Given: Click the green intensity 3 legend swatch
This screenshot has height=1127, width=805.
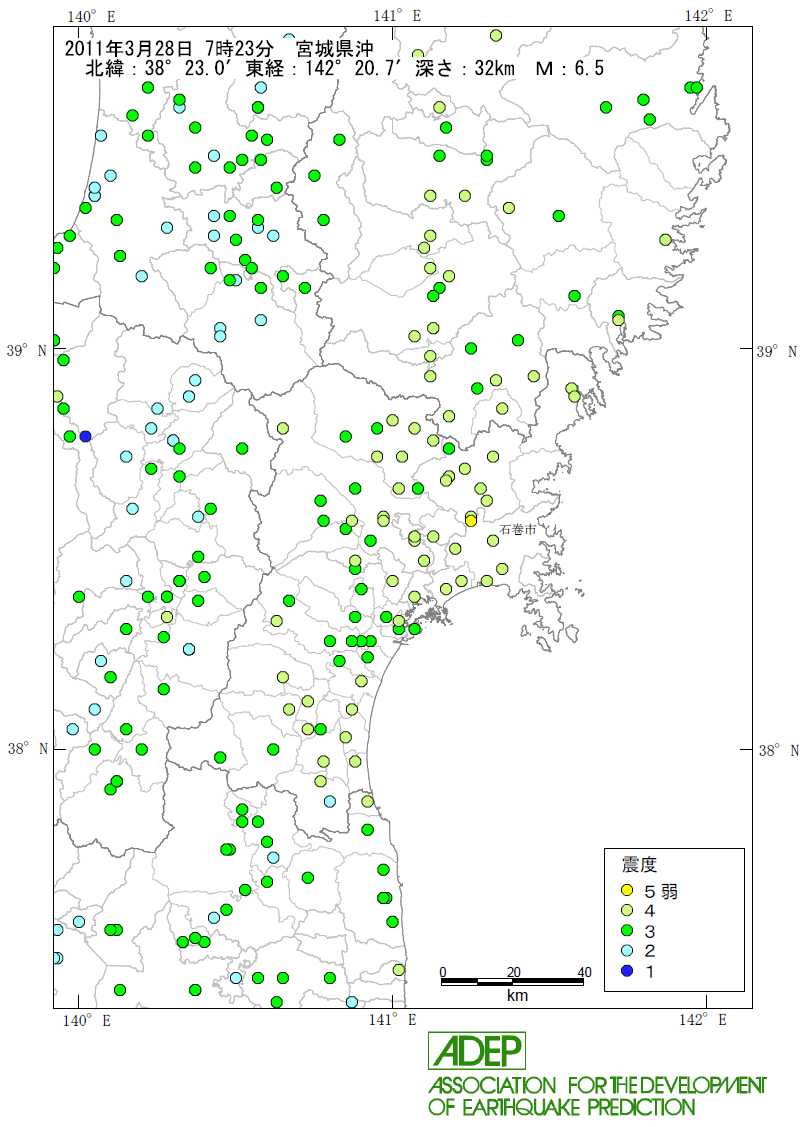Looking at the screenshot, I should click(x=627, y=931).
